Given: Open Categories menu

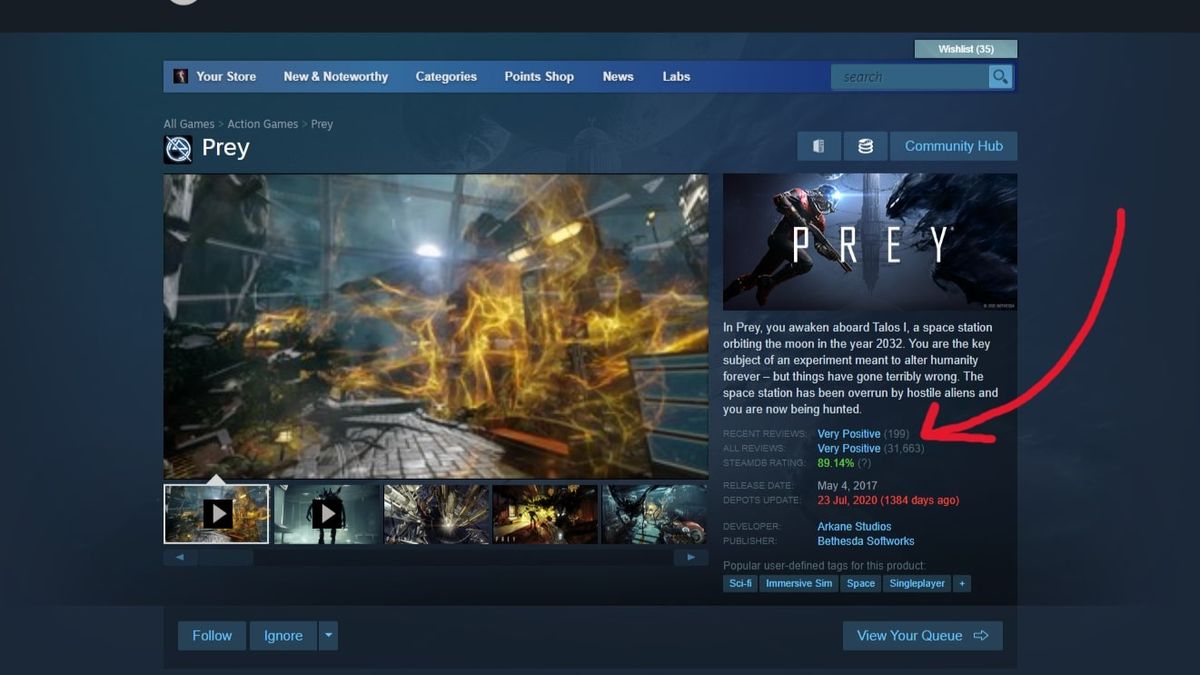Looking at the screenshot, I should pyautogui.click(x=446, y=76).
